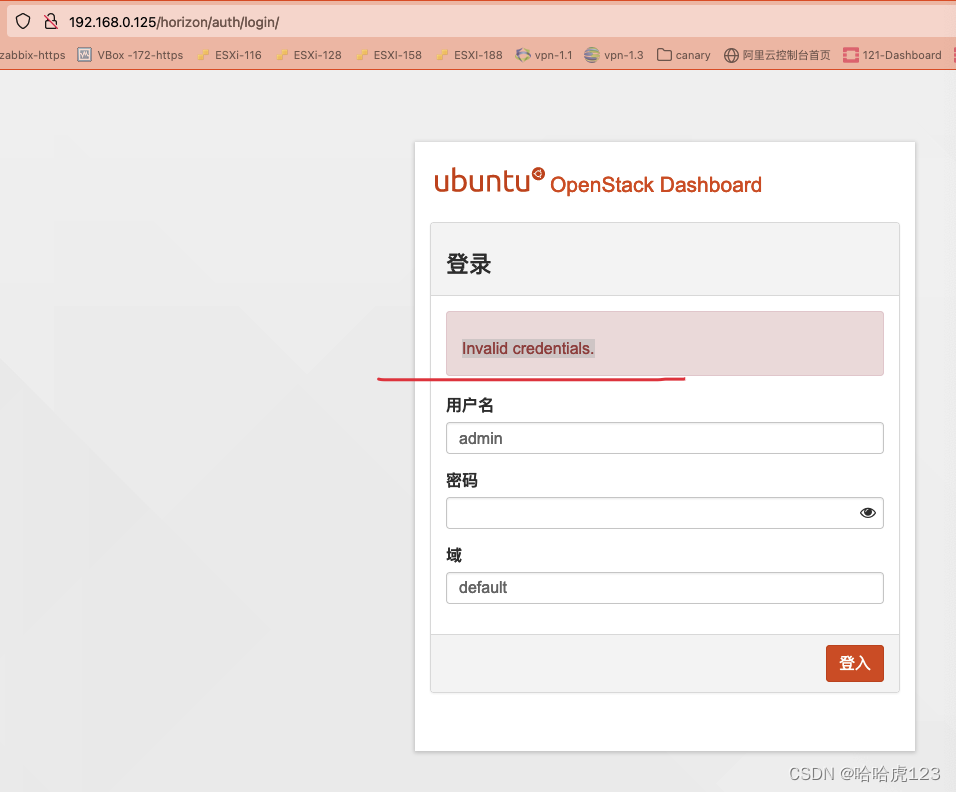Click the site identity icon in address bar

pyautogui.click(x=48, y=20)
